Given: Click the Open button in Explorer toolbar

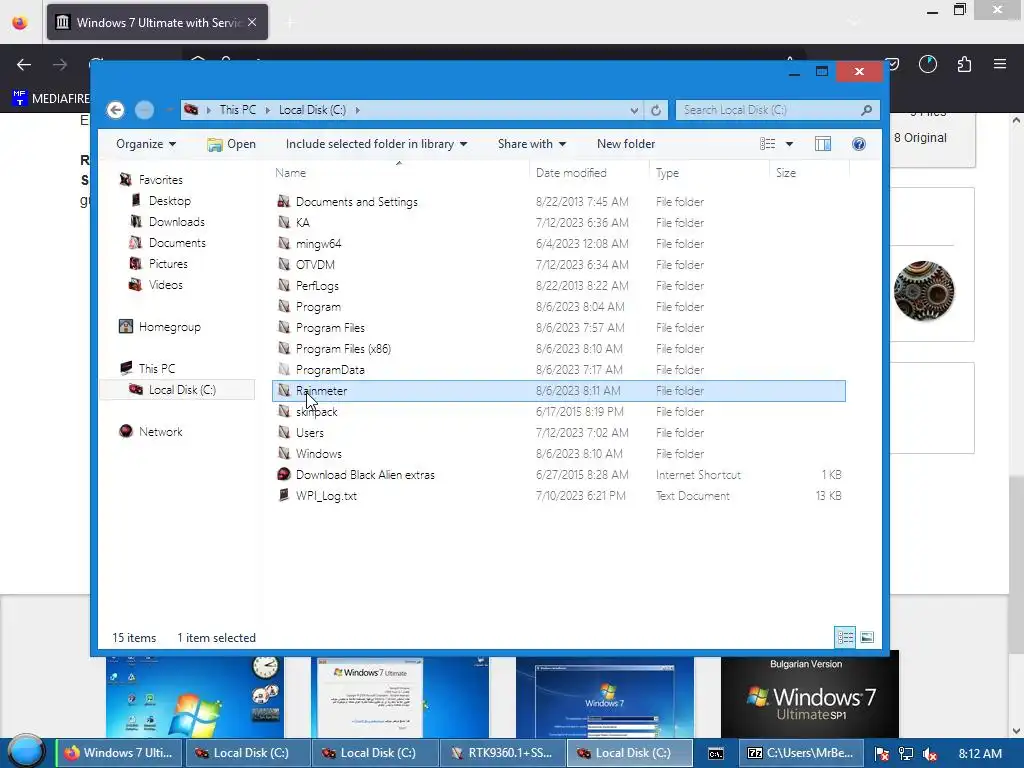Looking at the screenshot, I should pyautogui.click(x=231, y=144).
